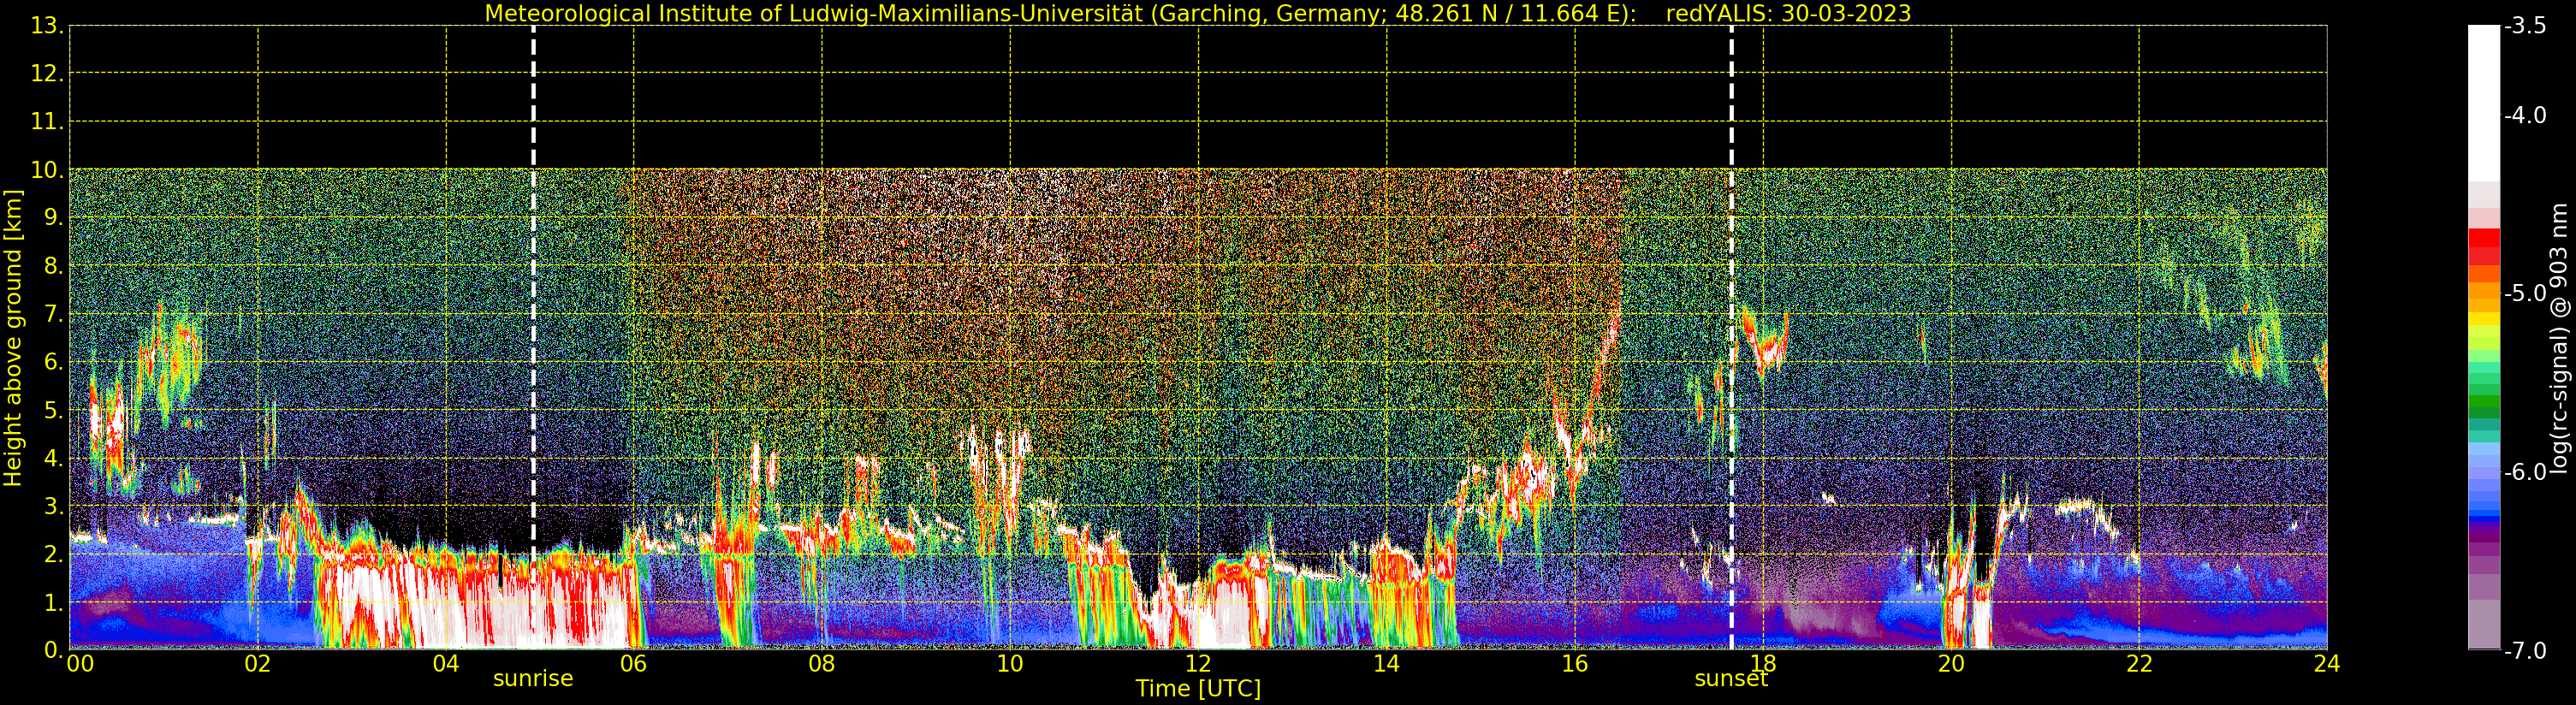Click the '-5.0' colorbar tick label
Screen dimensions: 2576x705
[2525, 294]
